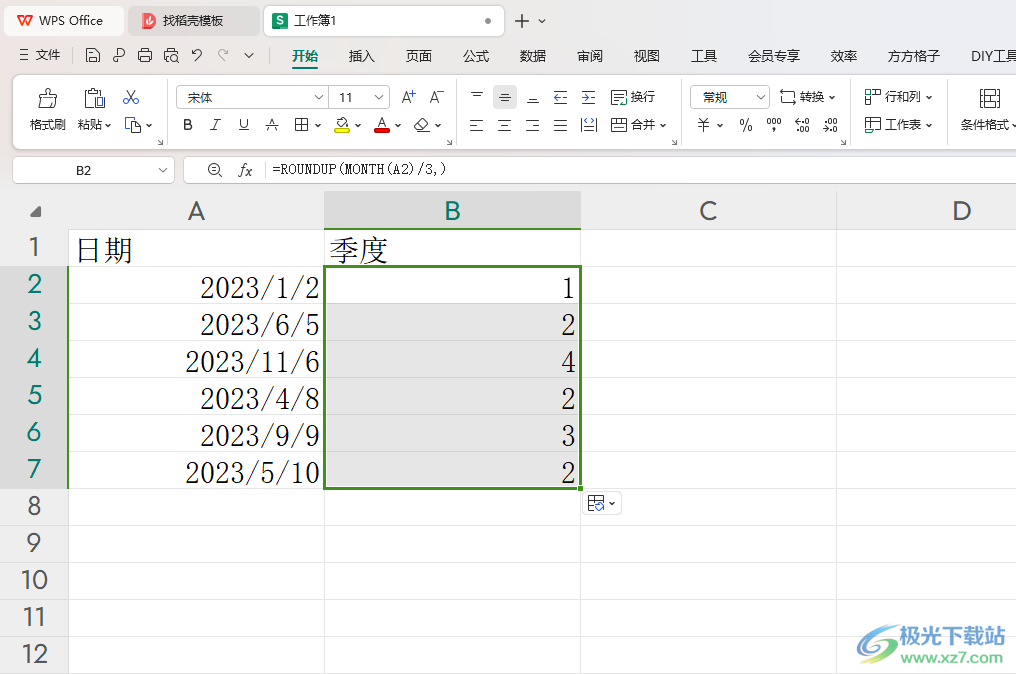Open the File (文件) menu
The width and height of the screenshot is (1016, 674).
click(x=40, y=55)
